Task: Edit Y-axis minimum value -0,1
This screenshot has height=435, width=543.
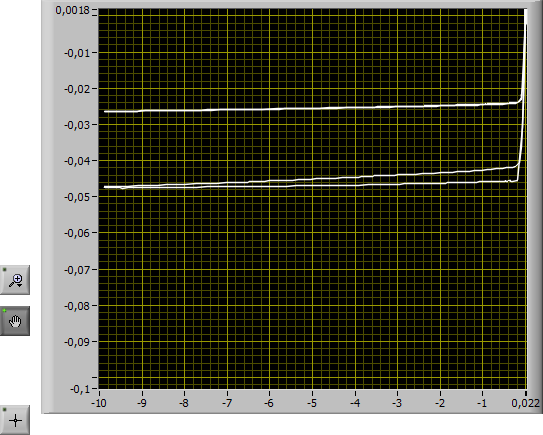Action: (80, 389)
